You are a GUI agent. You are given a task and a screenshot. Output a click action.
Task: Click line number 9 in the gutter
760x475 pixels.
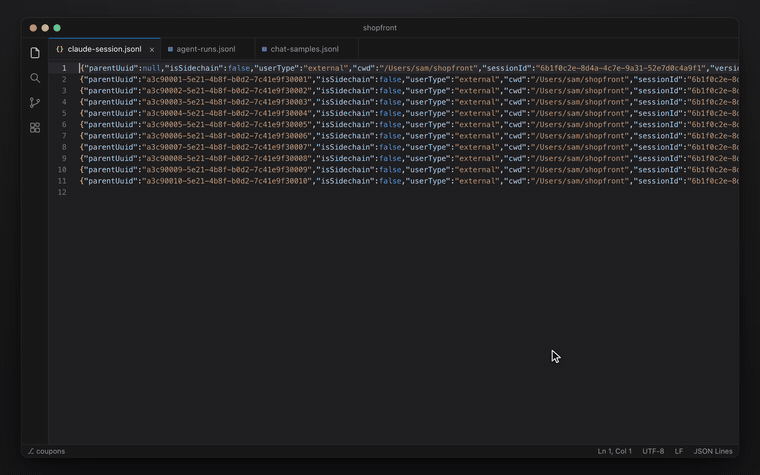(x=64, y=158)
